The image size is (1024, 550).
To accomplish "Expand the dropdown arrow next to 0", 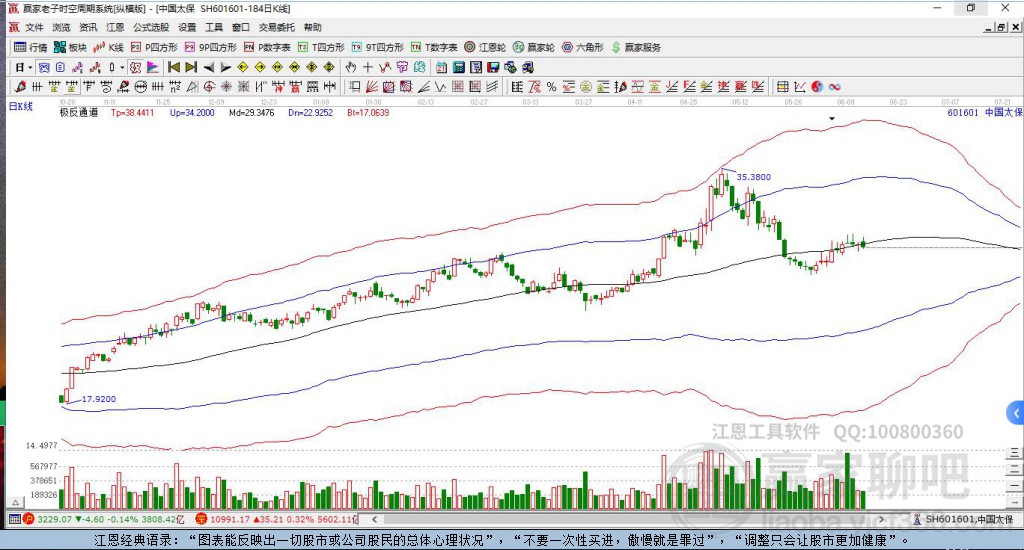I will point(122,67).
